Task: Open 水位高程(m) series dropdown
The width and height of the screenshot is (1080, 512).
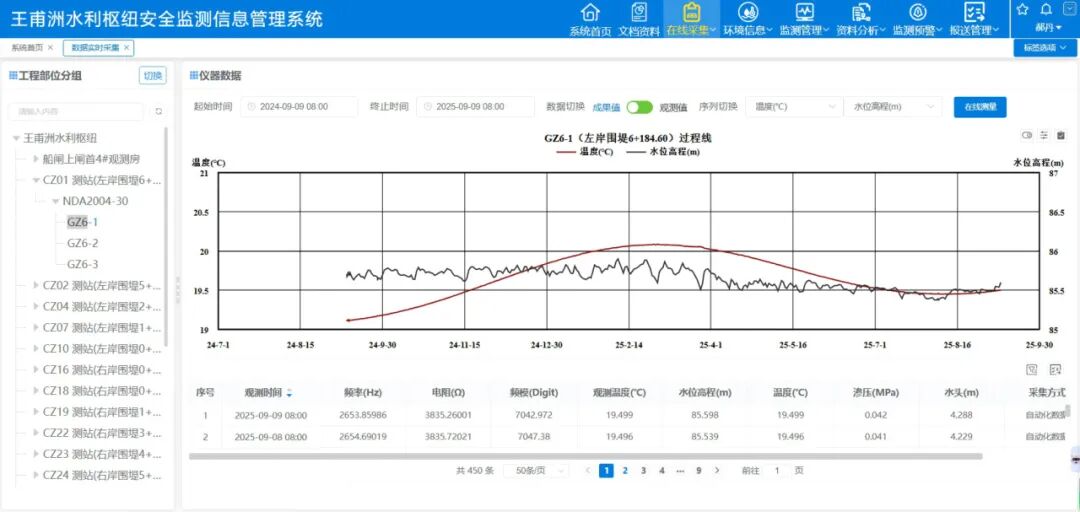Action: pos(893,107)
